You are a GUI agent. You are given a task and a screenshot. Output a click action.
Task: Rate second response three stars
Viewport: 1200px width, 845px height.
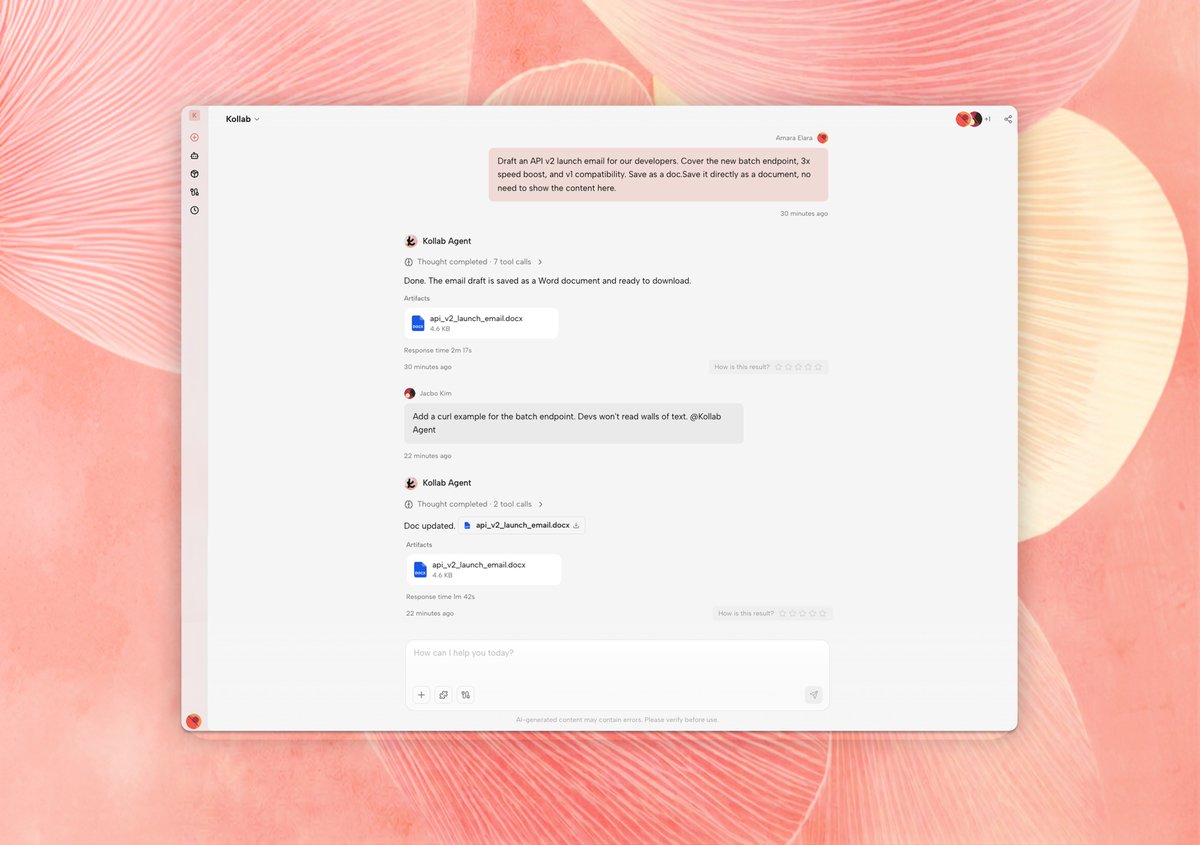coord(803,613)
